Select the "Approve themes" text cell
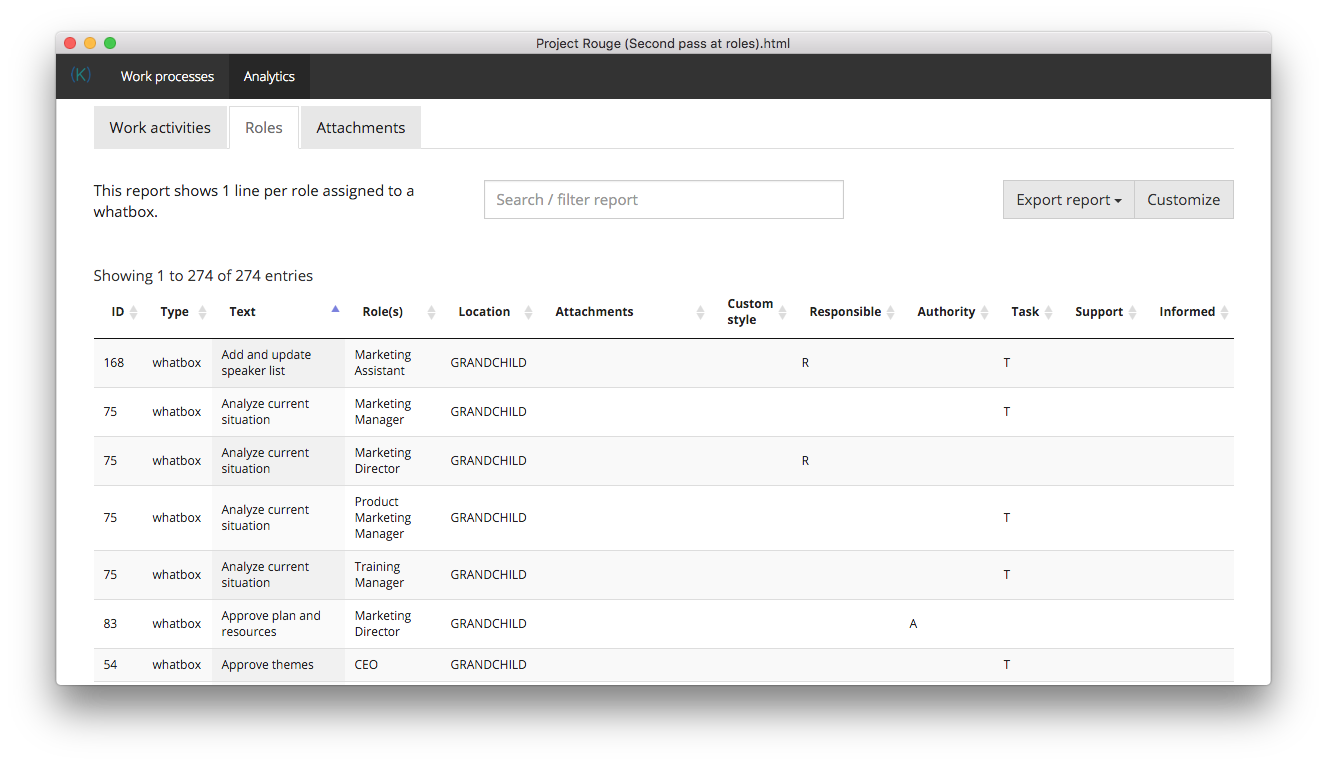 [x=278, y=665]
